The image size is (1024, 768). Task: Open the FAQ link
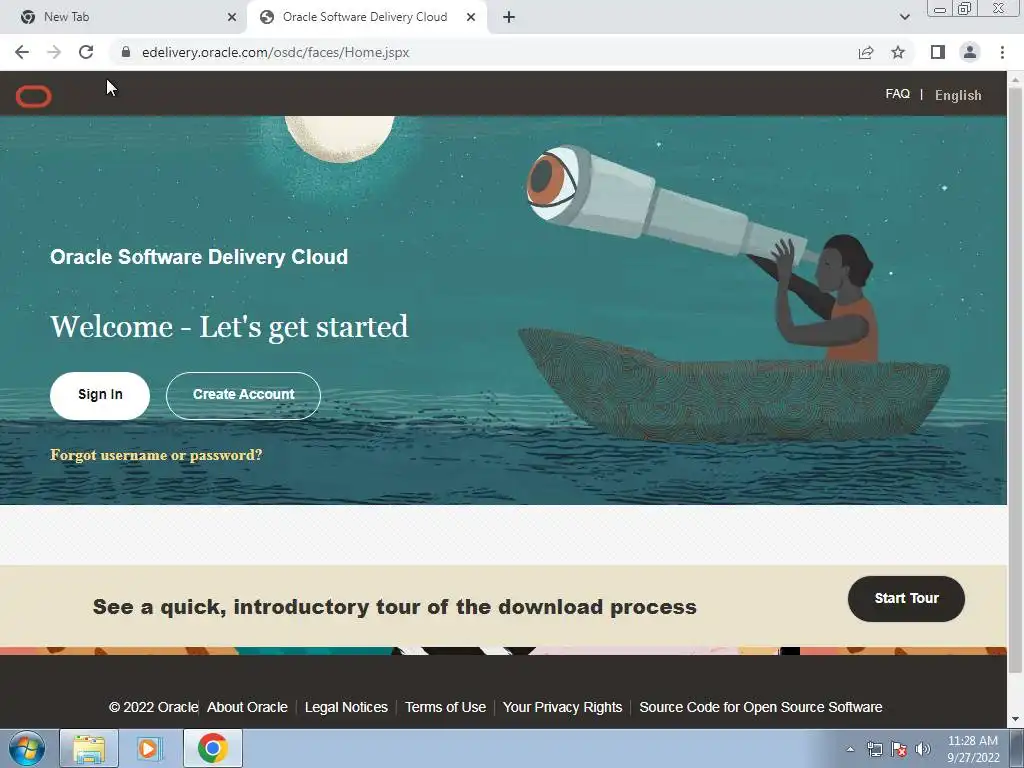coord(897,94)
